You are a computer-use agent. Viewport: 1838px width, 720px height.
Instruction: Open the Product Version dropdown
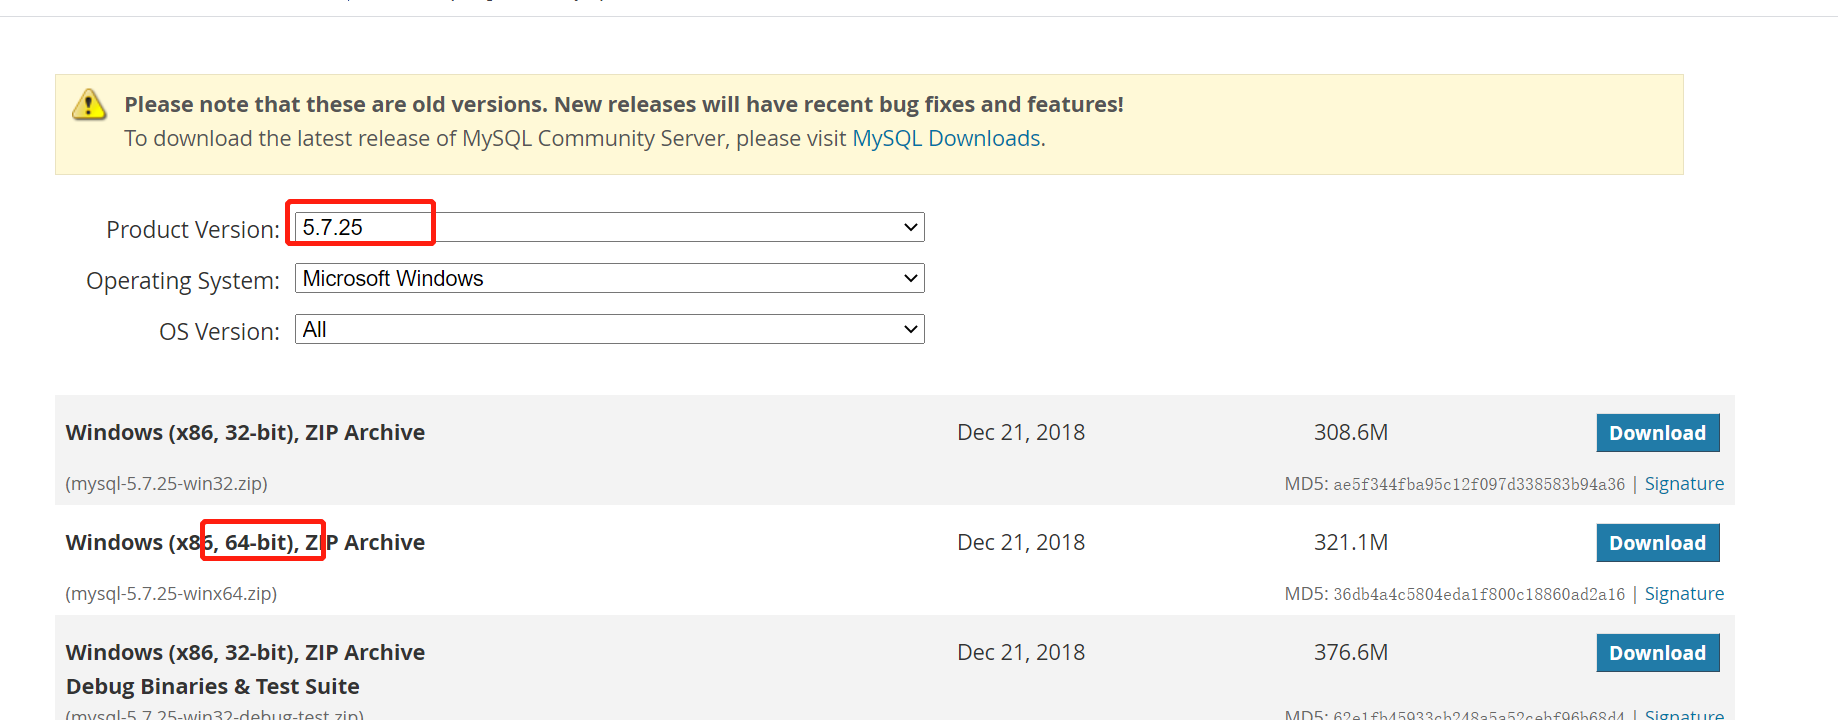pos(609,227)
